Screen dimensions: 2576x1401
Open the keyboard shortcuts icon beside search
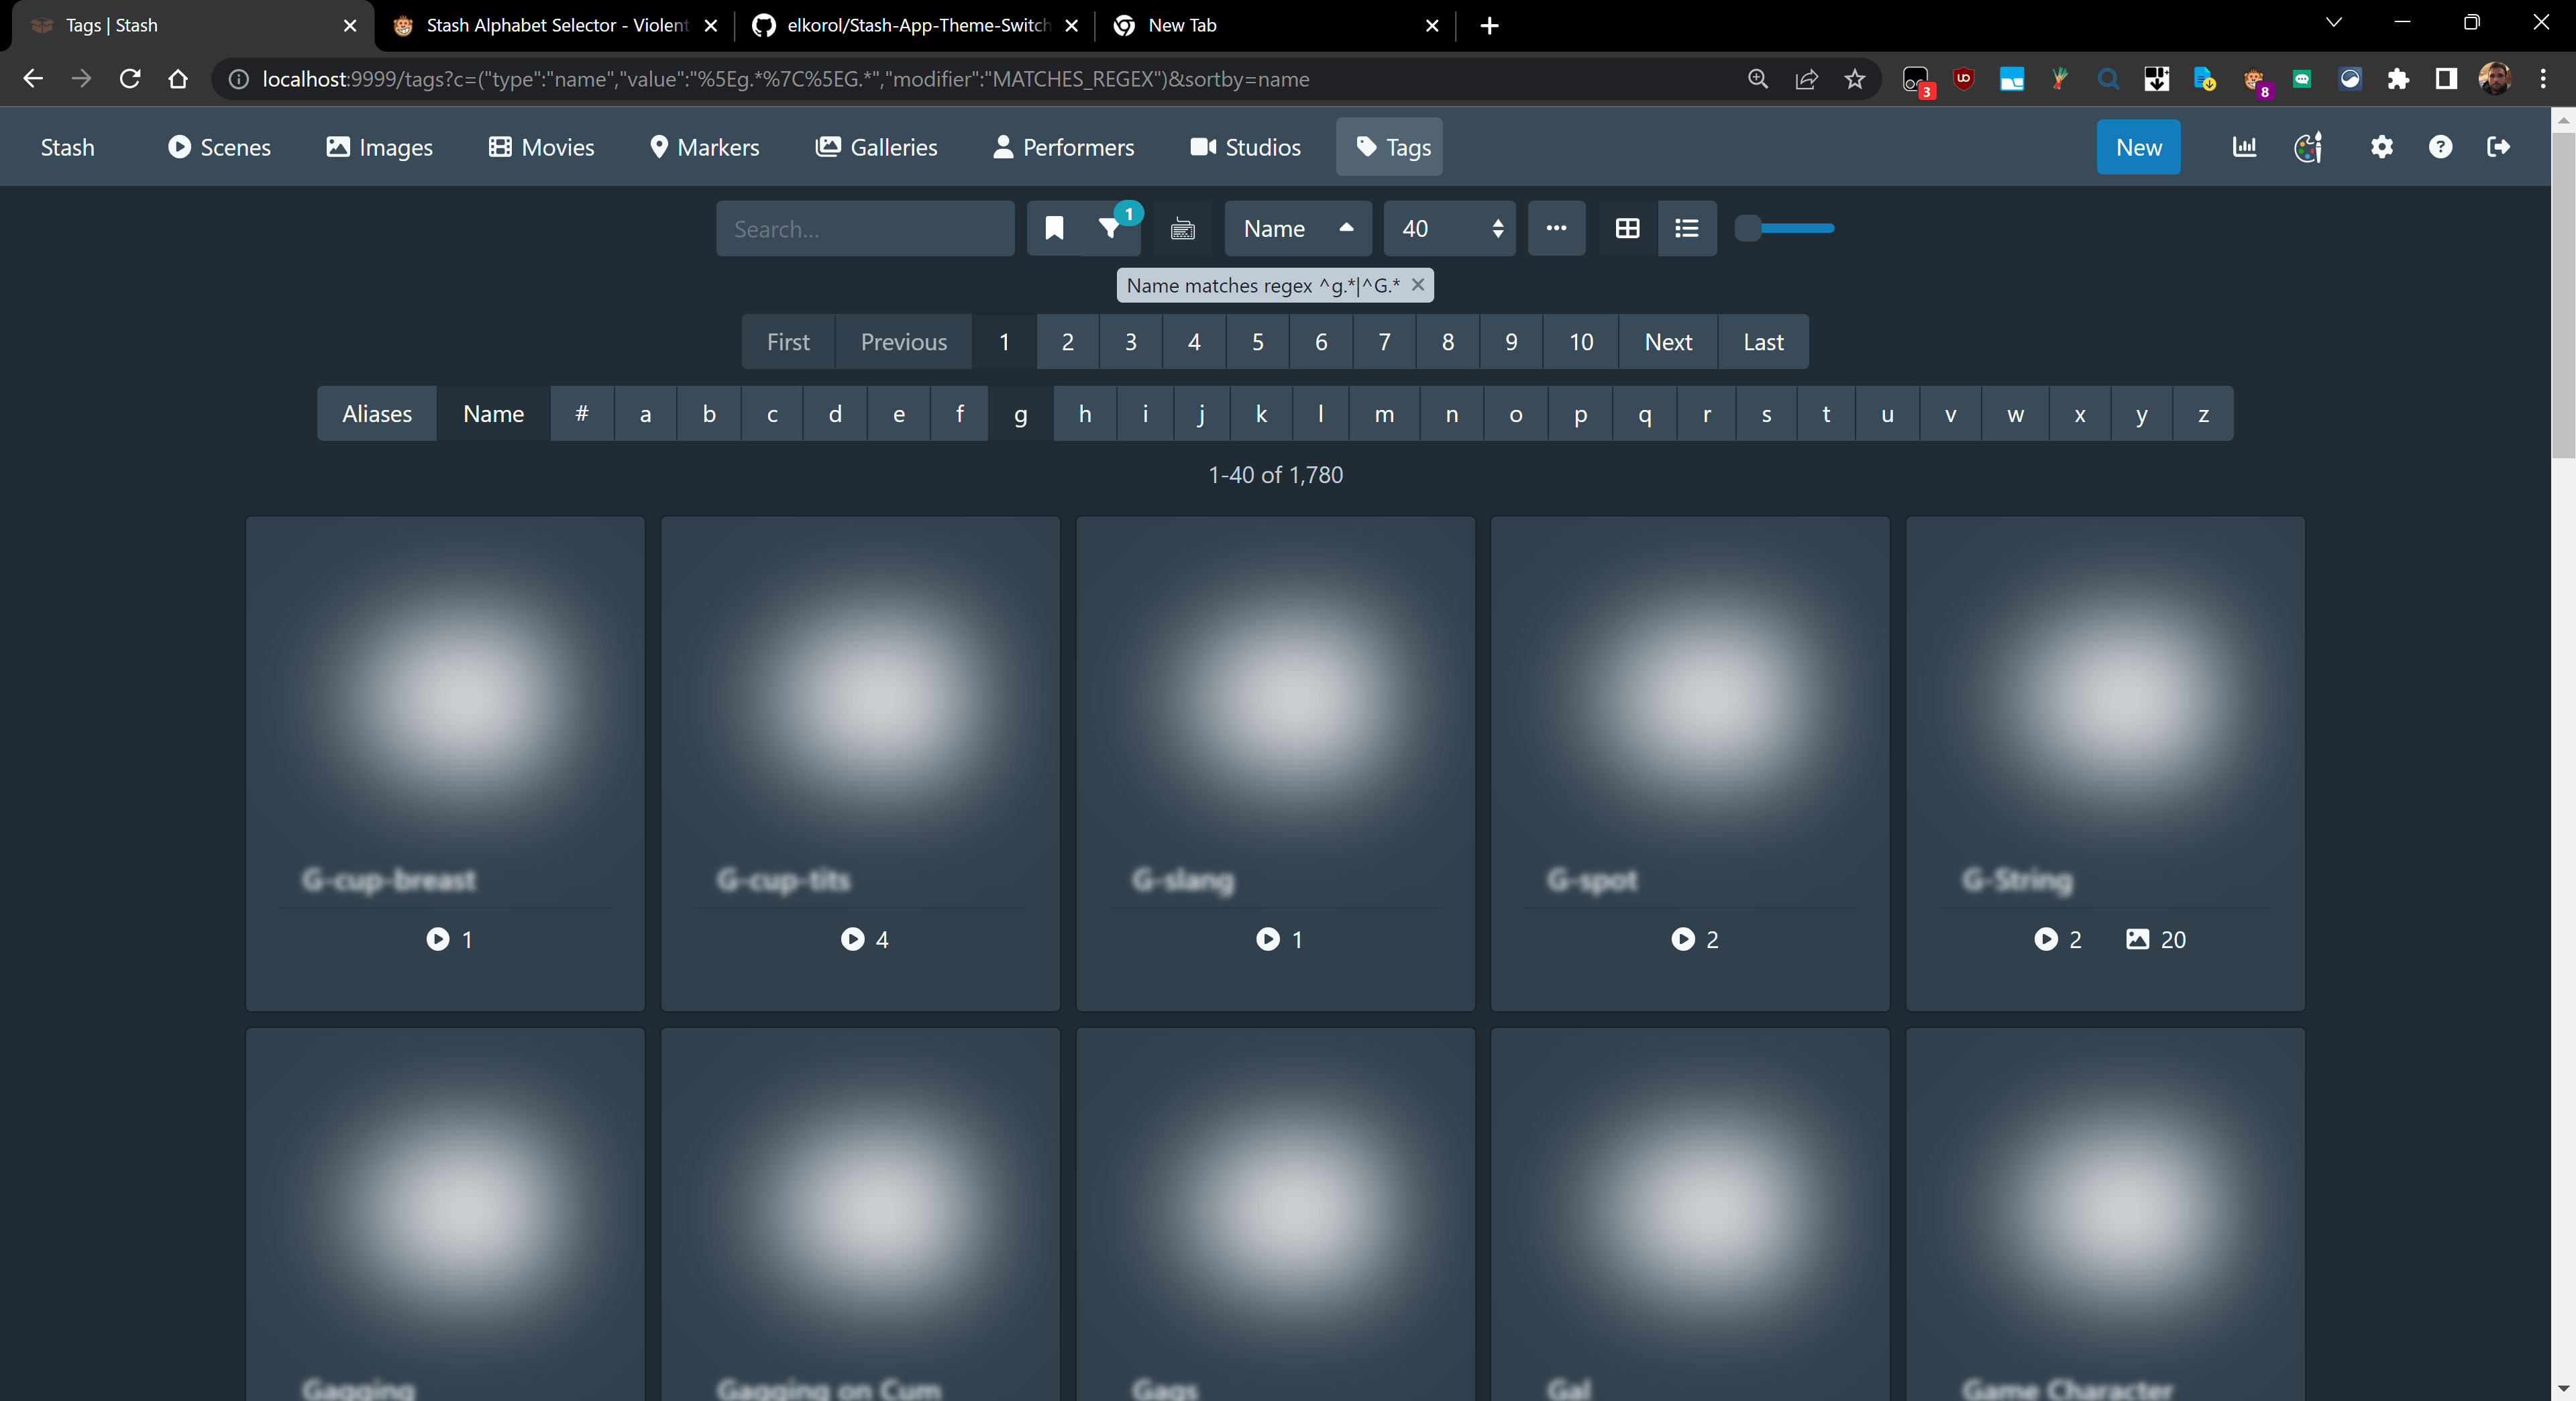click(x=1182, y=228)
